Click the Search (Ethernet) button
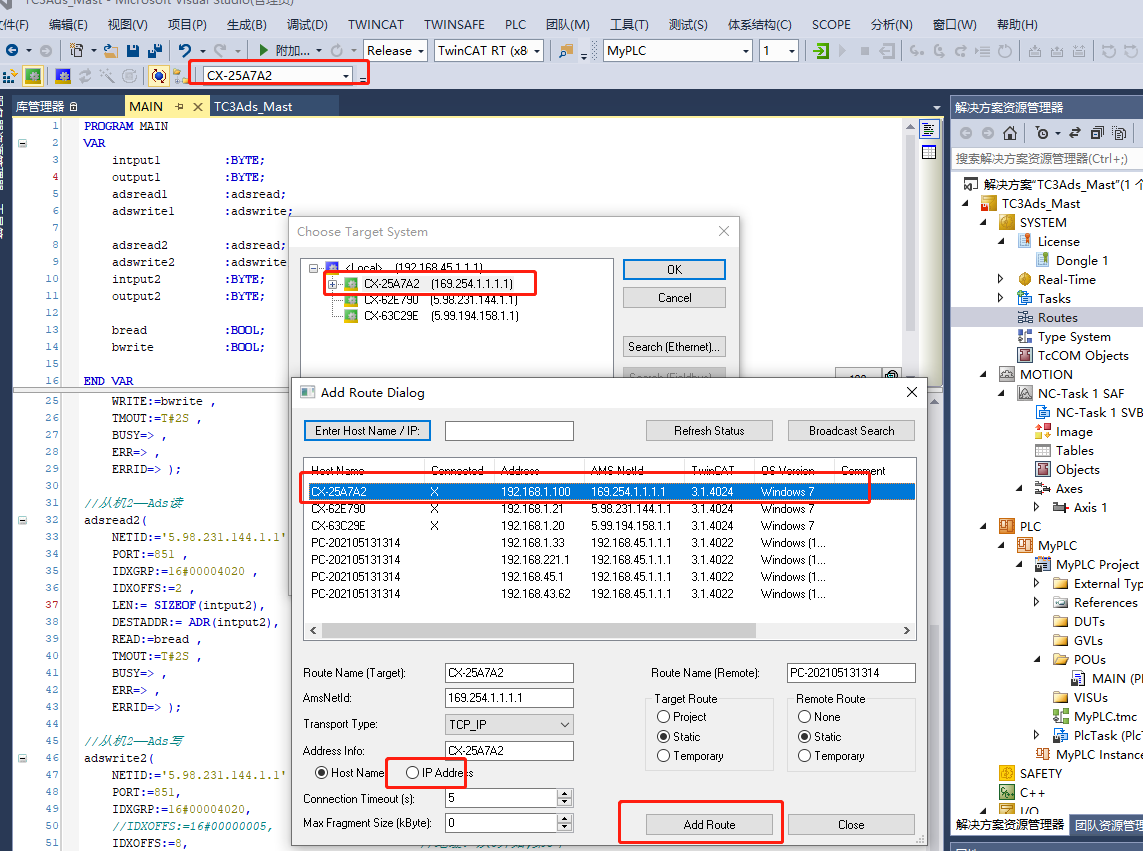Screen dimensions: 1143x851 pyautogui.click(x=674, y=346)
